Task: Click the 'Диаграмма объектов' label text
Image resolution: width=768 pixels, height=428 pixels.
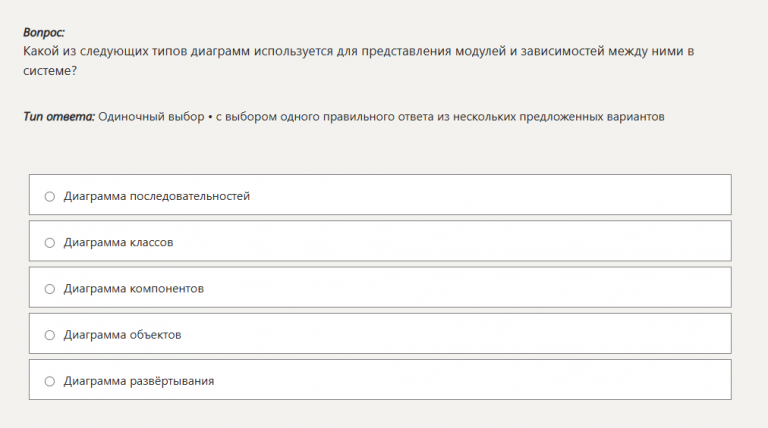Action: click(122, 335)
